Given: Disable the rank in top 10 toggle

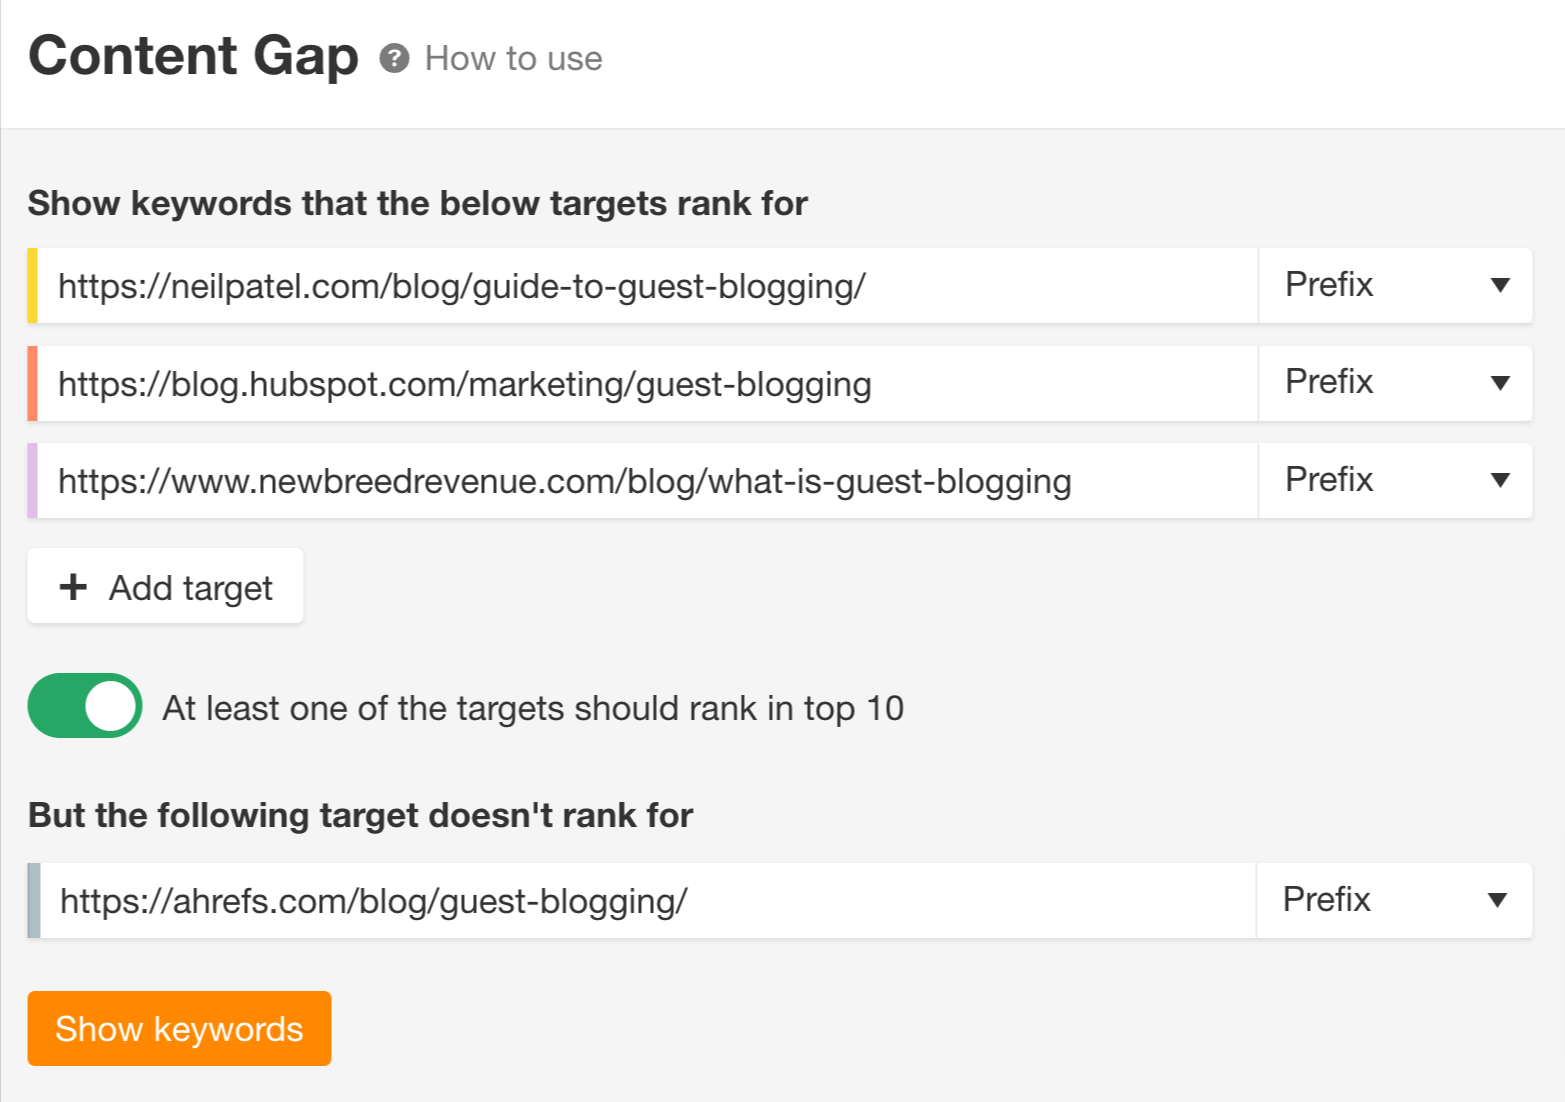Looking at the screenshot, I should [x=84, y=706].
